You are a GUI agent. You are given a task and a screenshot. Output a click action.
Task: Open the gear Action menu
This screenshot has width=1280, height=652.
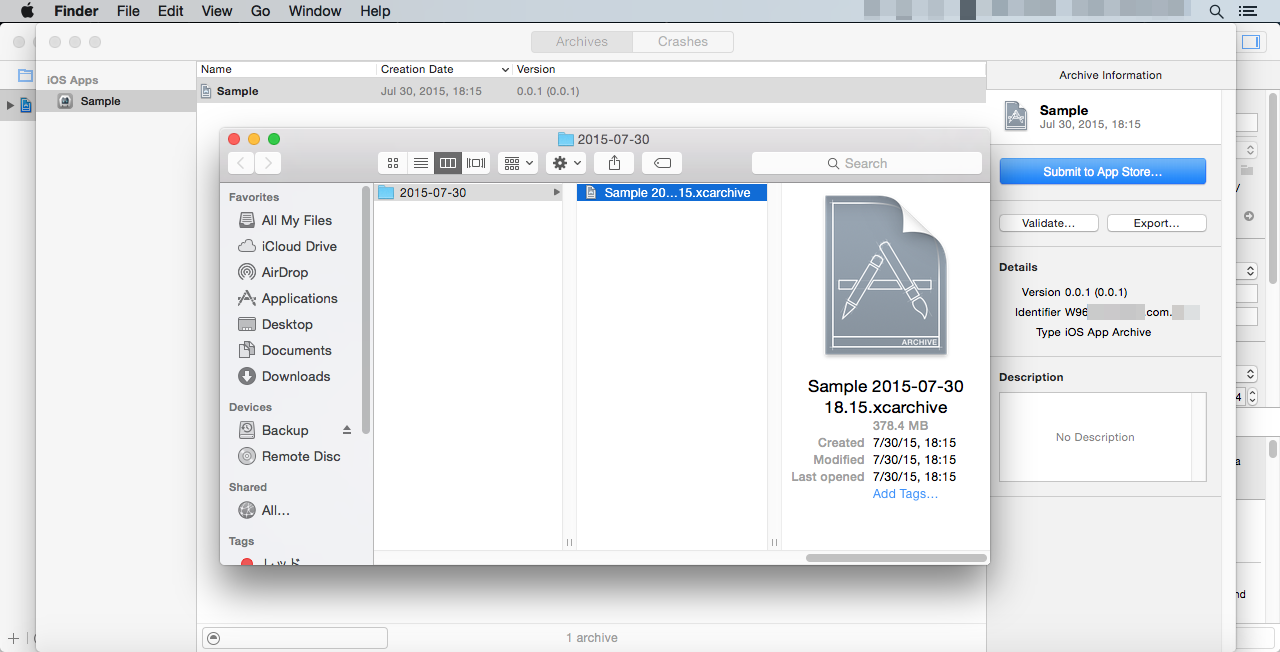[x=566, y=163]
